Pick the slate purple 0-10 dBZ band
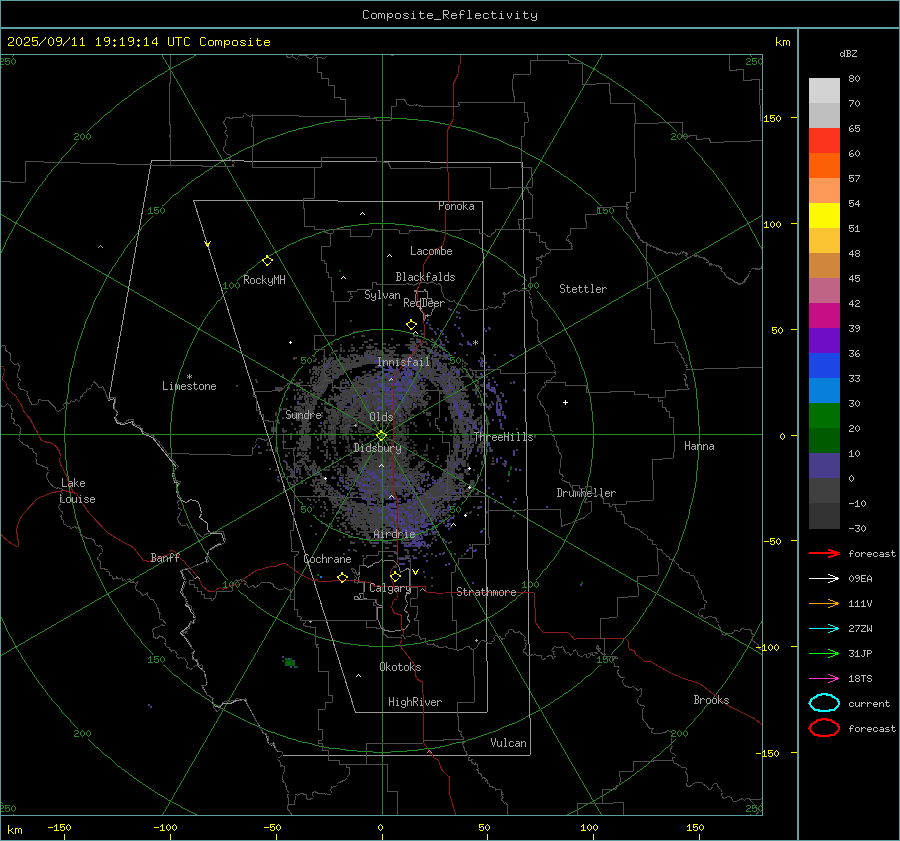The image size is (900, 841). (824, 465)
